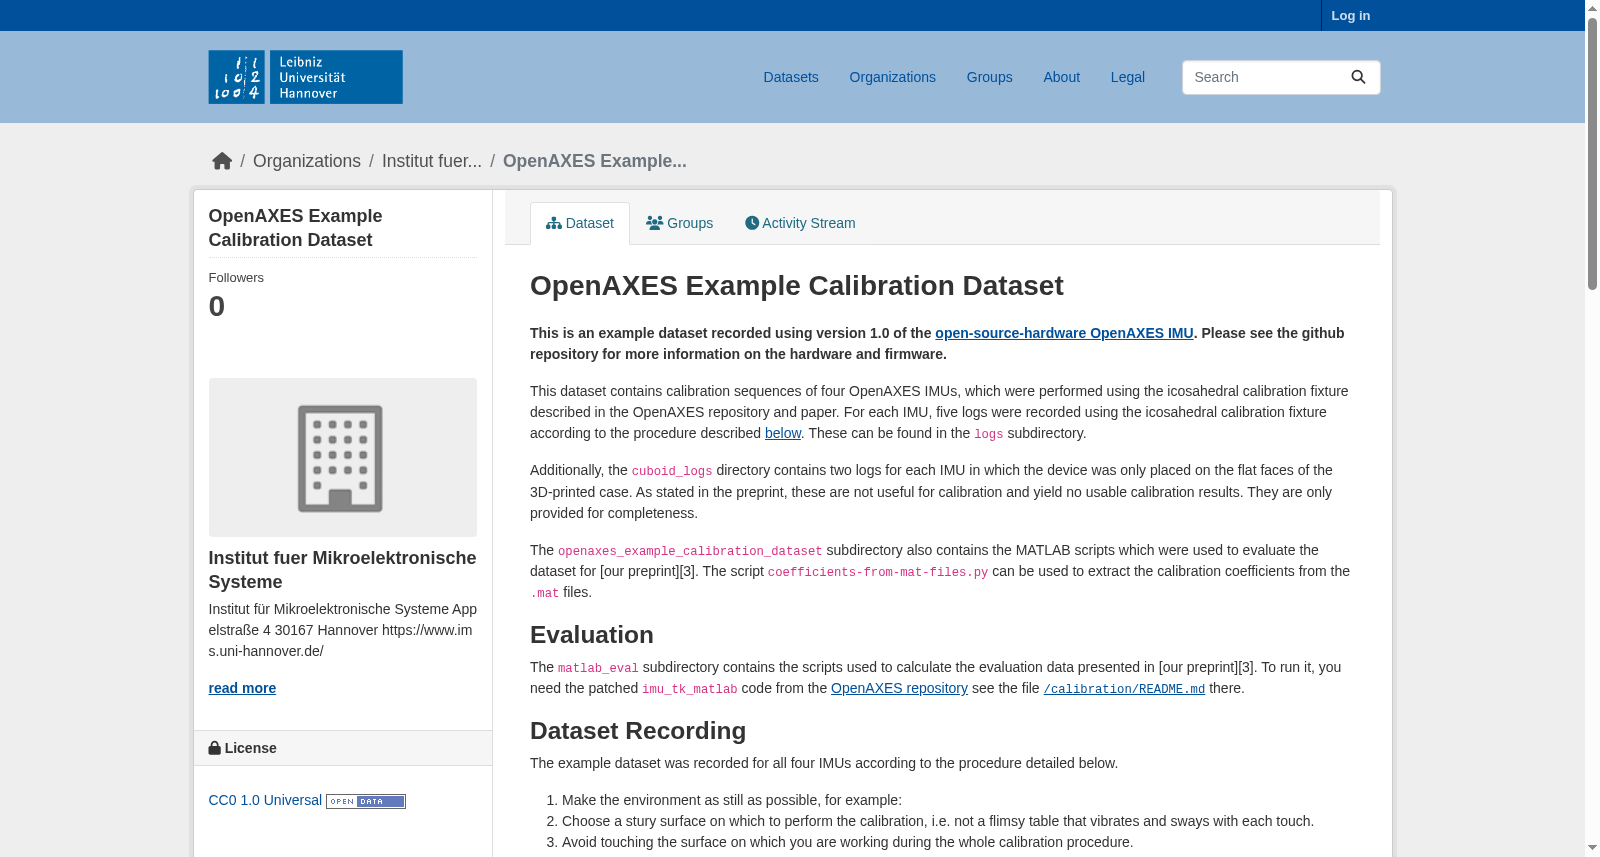
Task: Click the Evaluation heading
Action: pos(592,635)
